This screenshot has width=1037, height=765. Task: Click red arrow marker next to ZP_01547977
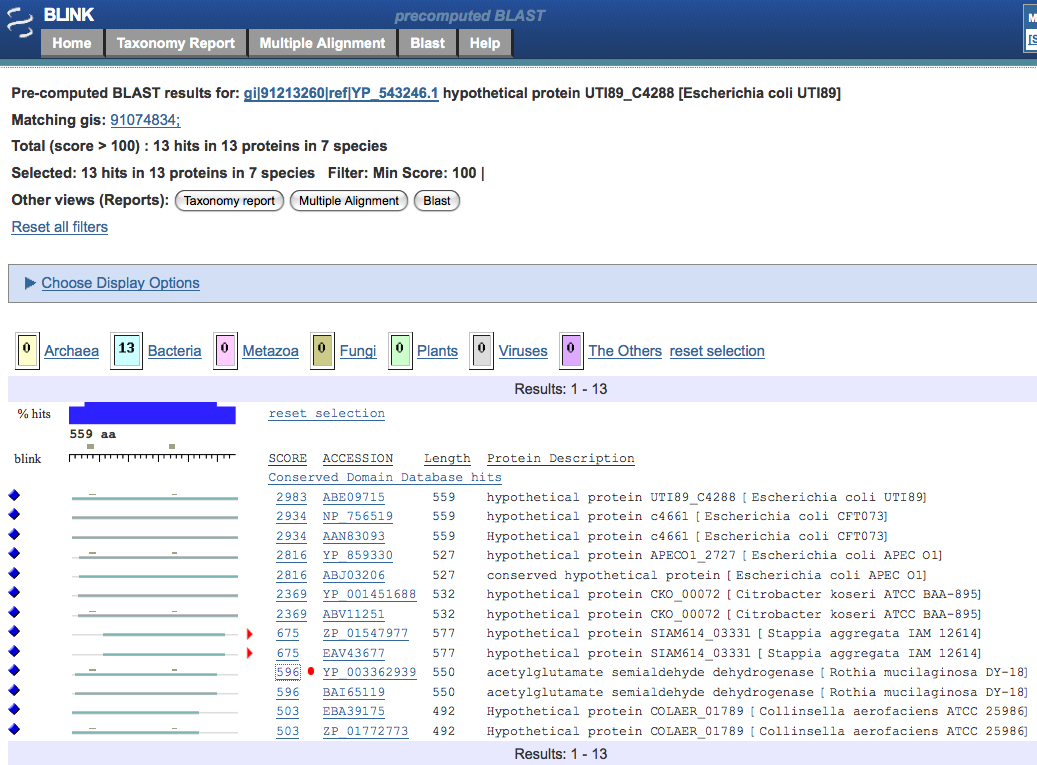click(x=249, y=633)
